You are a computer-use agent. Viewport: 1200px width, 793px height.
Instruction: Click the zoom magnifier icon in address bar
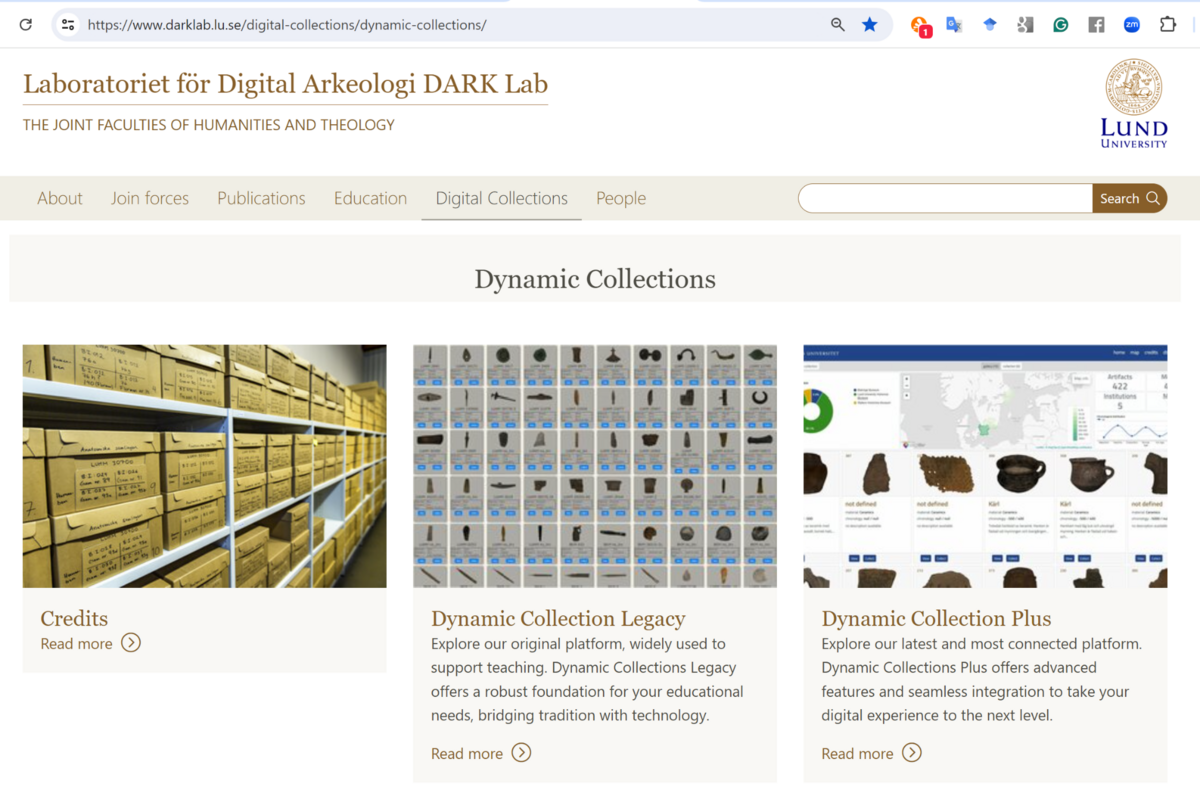pyautogui.click(x=837, y=24)
